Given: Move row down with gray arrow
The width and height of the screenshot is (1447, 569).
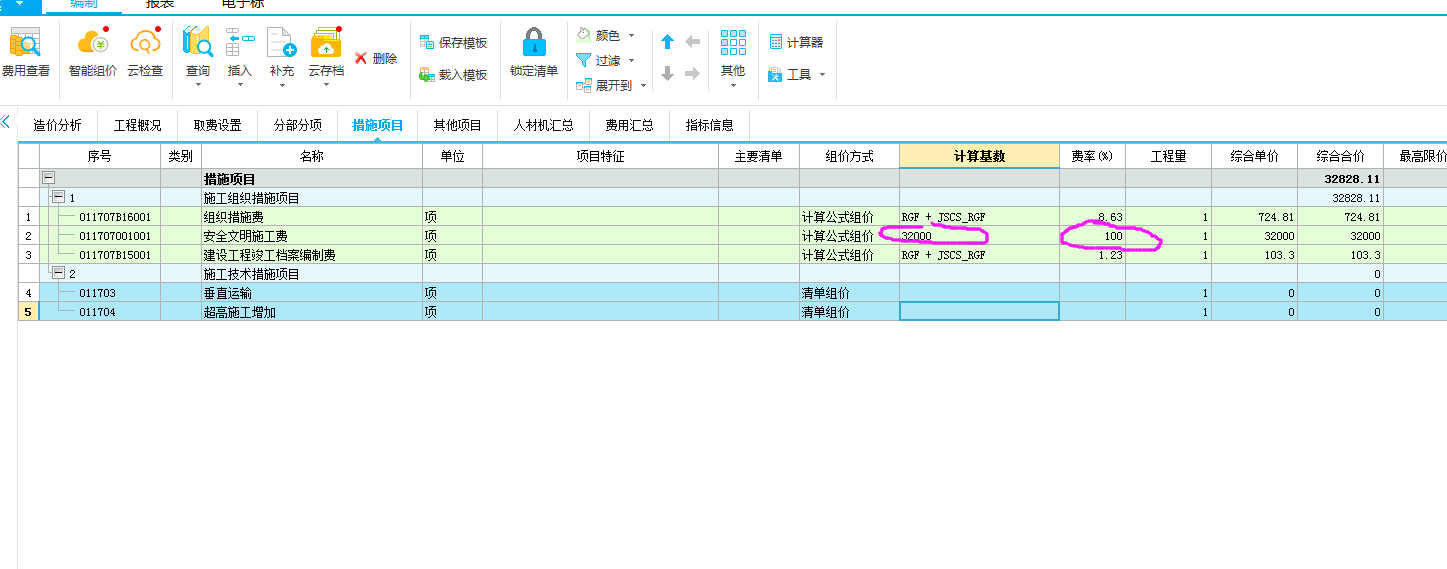Looking at the screenshot, I should coord(667,74).
